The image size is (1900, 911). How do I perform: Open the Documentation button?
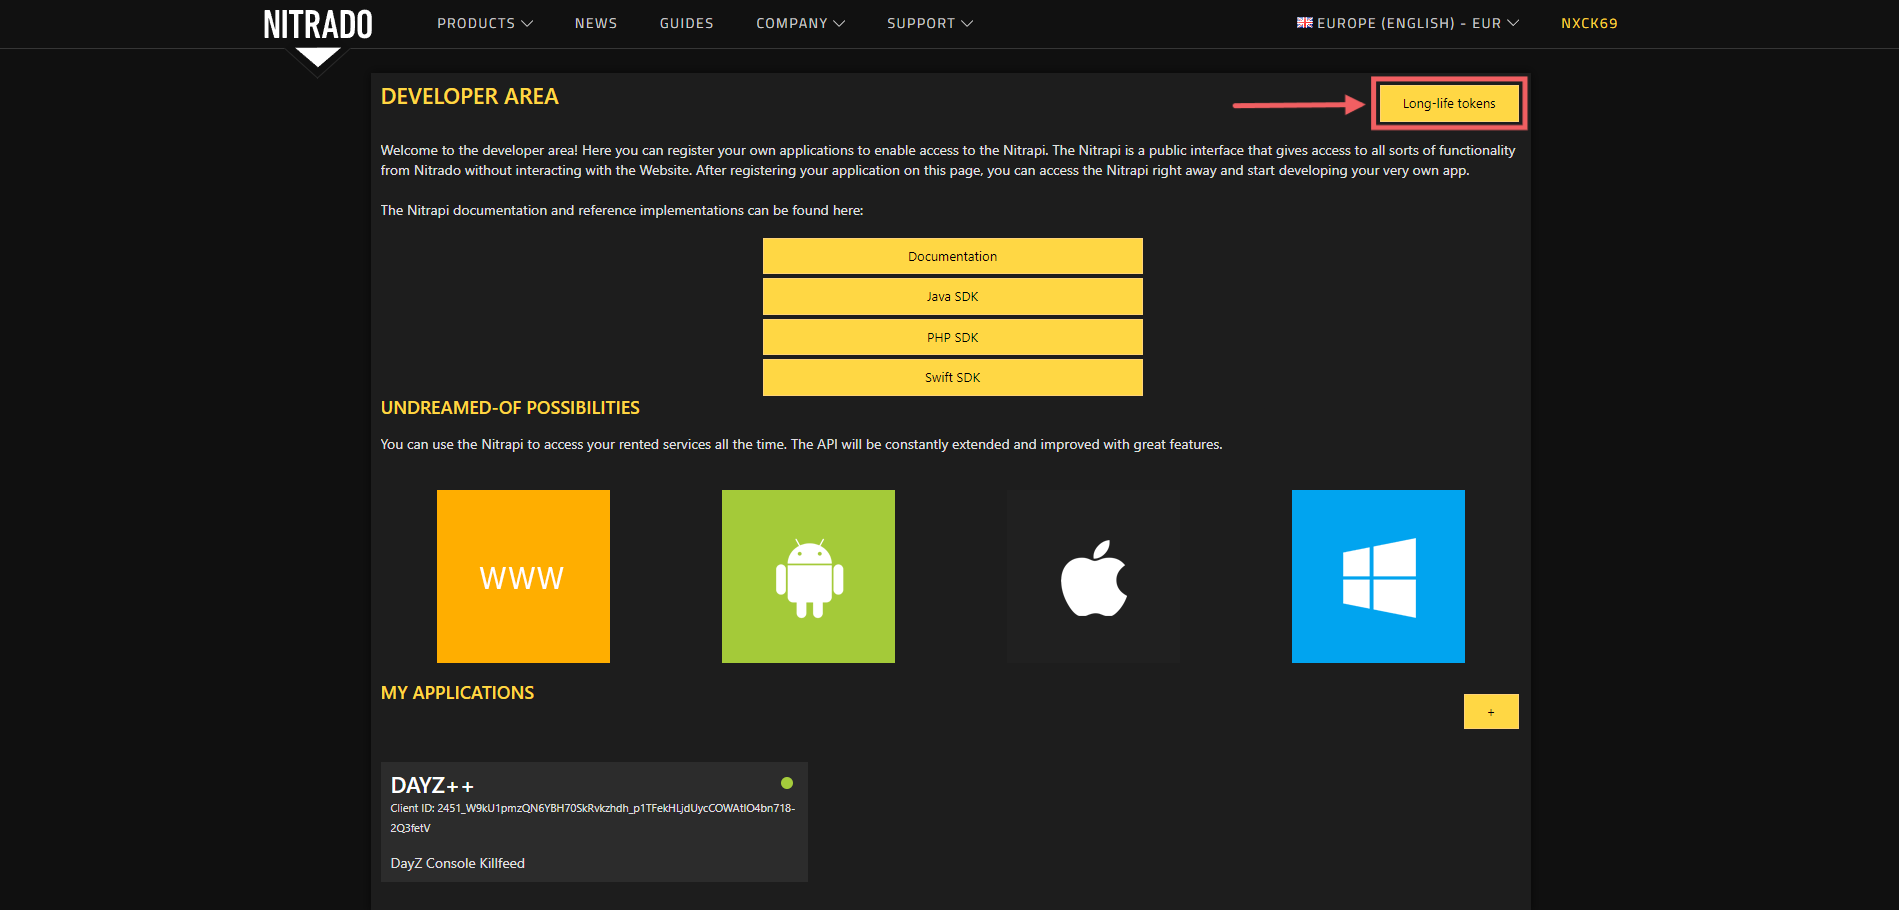click(953, 256)
